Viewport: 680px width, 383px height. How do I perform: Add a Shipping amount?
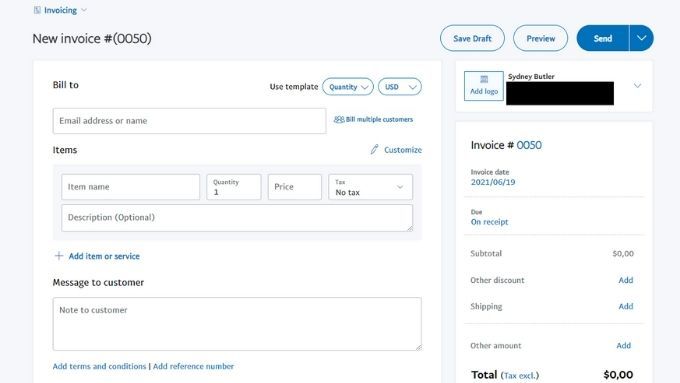pyautogui.click(x=625, y=306)
